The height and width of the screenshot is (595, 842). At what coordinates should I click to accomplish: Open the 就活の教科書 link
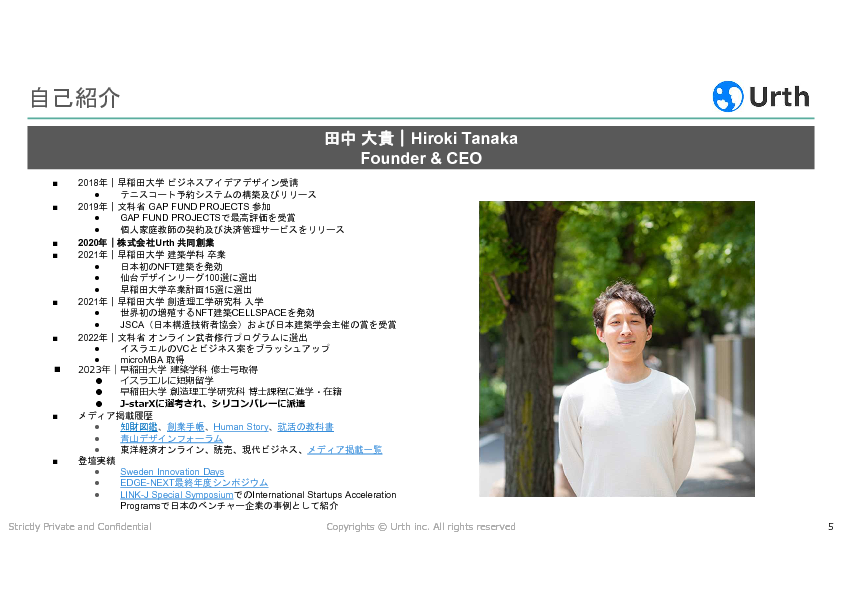305,427
